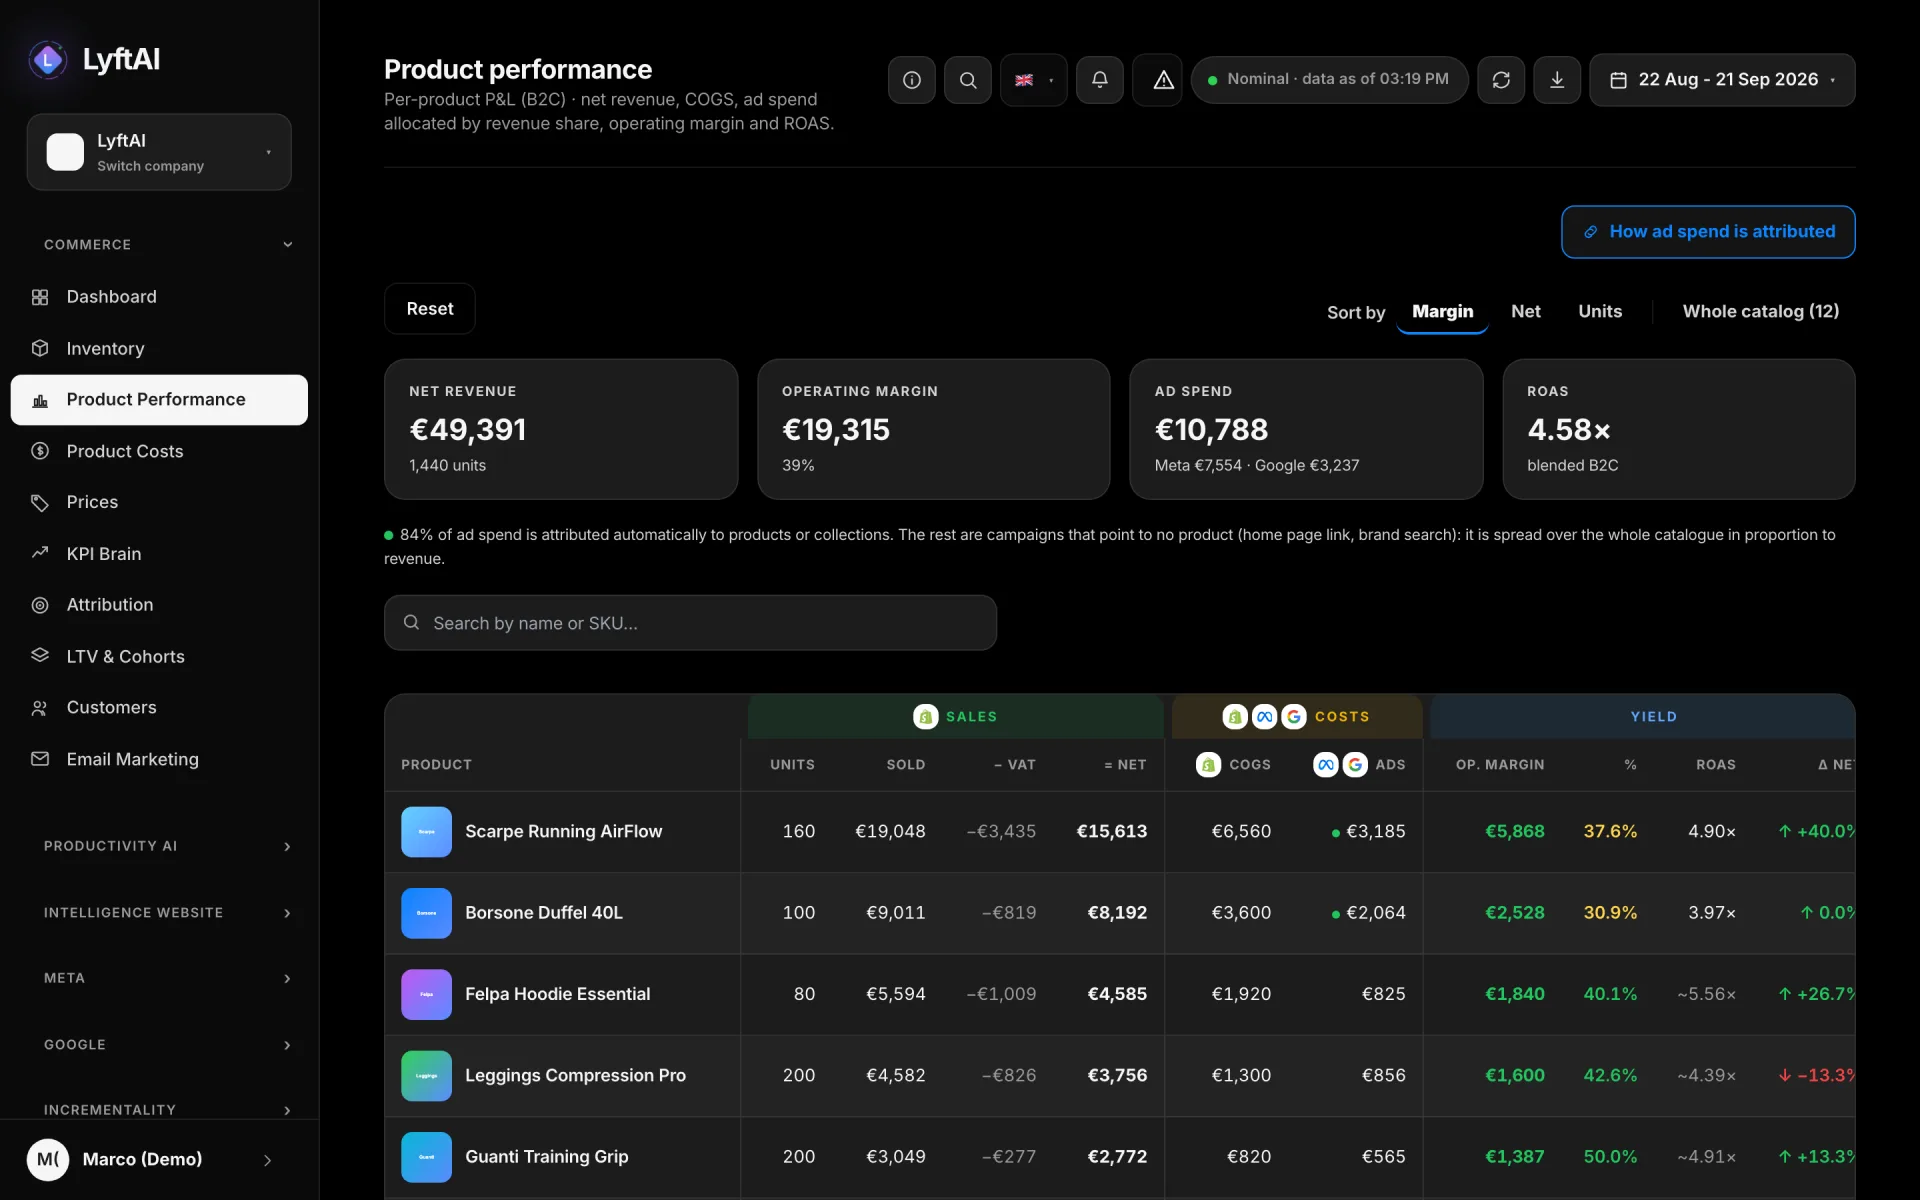This screenshot has height=1200, width=1920.
Task: Click Guanti Training Grip product name
Action: click(x=547, y=1157)
